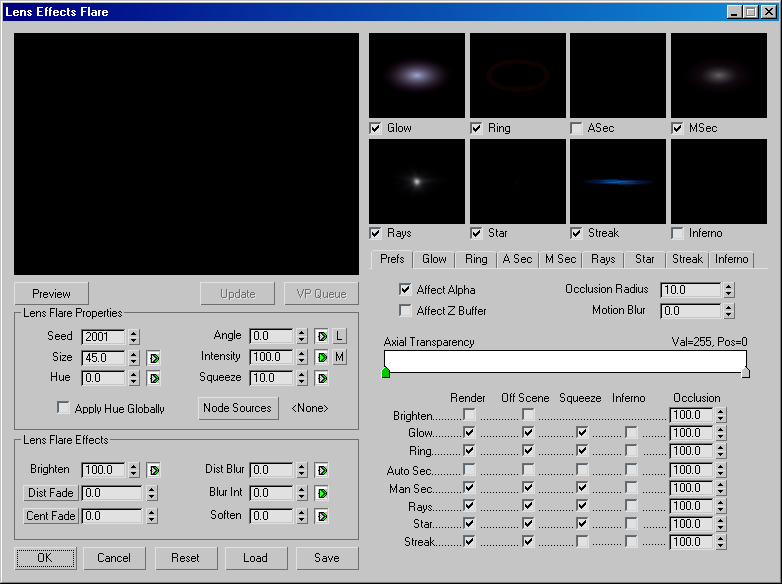Open the Star tab

pos(644,259)
